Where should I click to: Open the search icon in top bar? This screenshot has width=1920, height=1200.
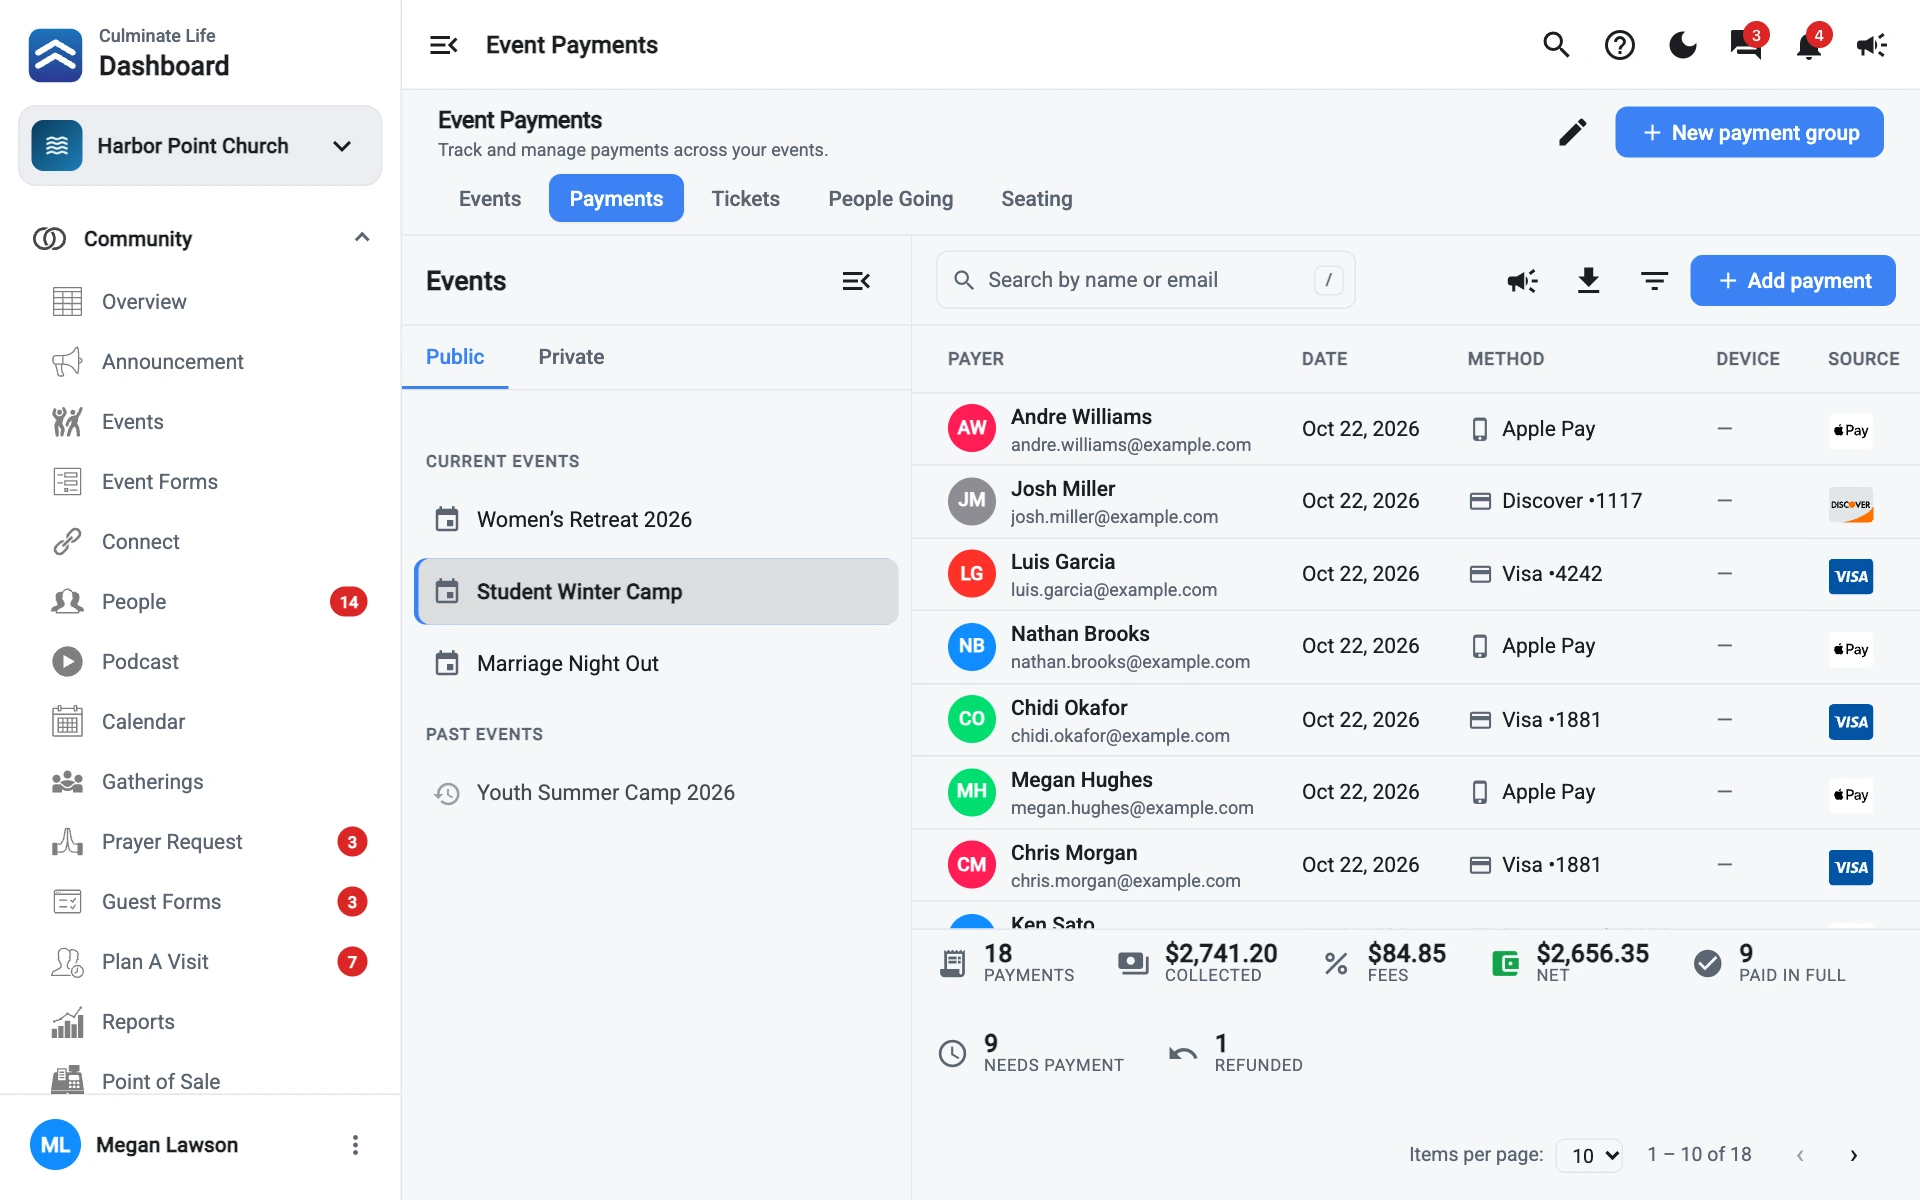pos(1556,45)
